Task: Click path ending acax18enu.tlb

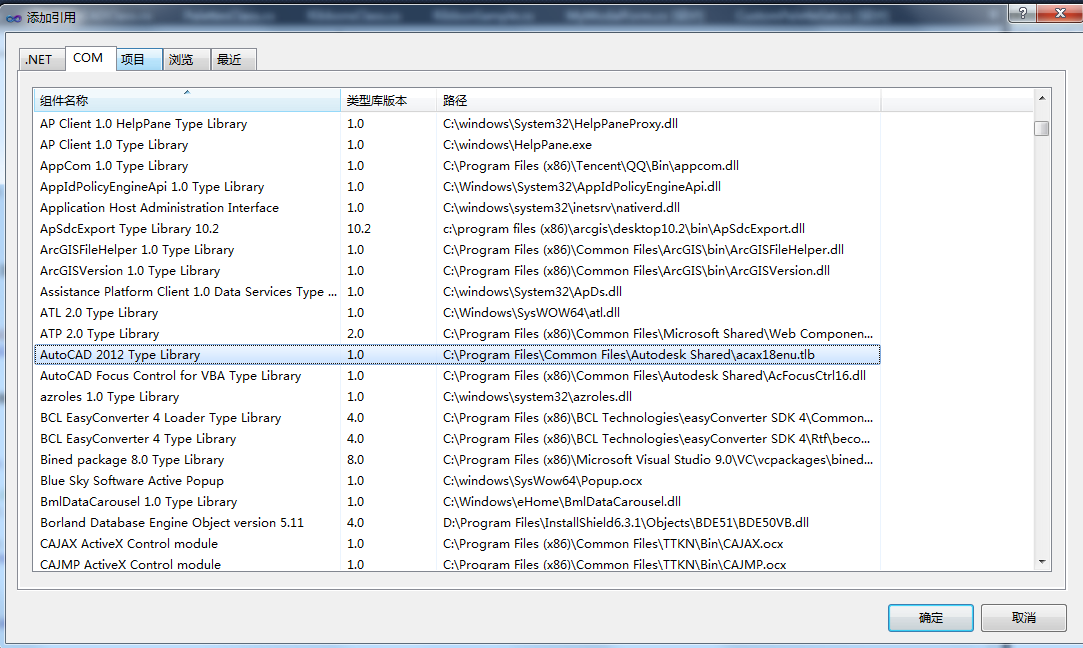Action: (x=629, y=354)
